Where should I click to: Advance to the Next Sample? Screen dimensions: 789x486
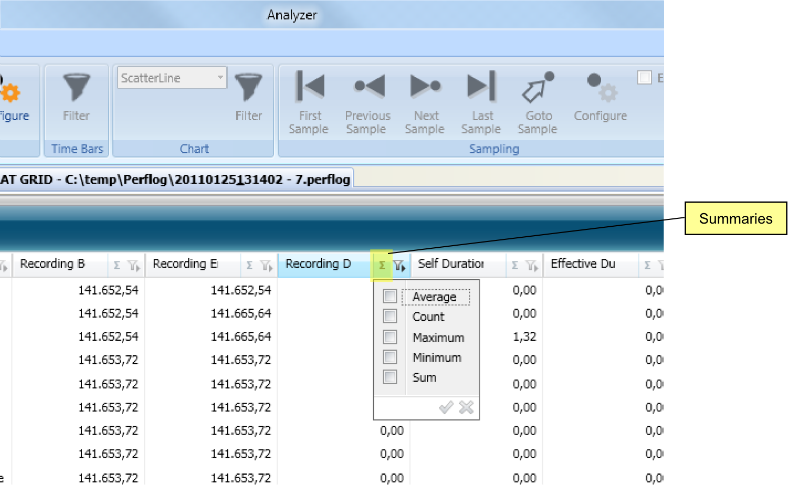[x=425, y=103]
